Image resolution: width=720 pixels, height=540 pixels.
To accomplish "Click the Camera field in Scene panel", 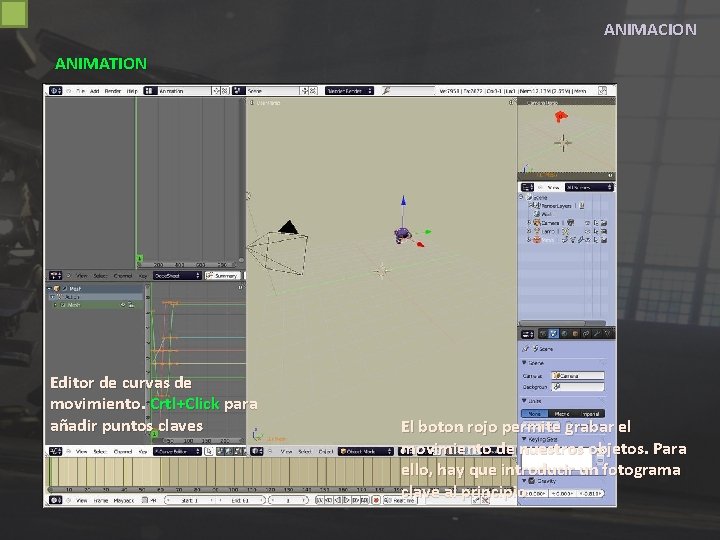I will pyautogui.click(x=578, y=376).
